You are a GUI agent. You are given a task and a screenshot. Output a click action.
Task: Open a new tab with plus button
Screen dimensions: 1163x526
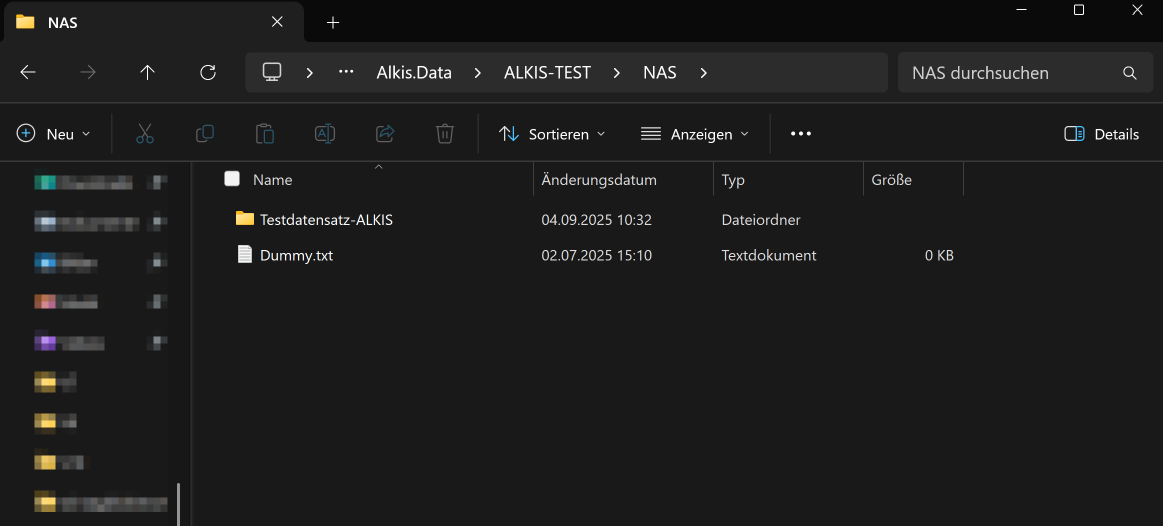point(333,22)
